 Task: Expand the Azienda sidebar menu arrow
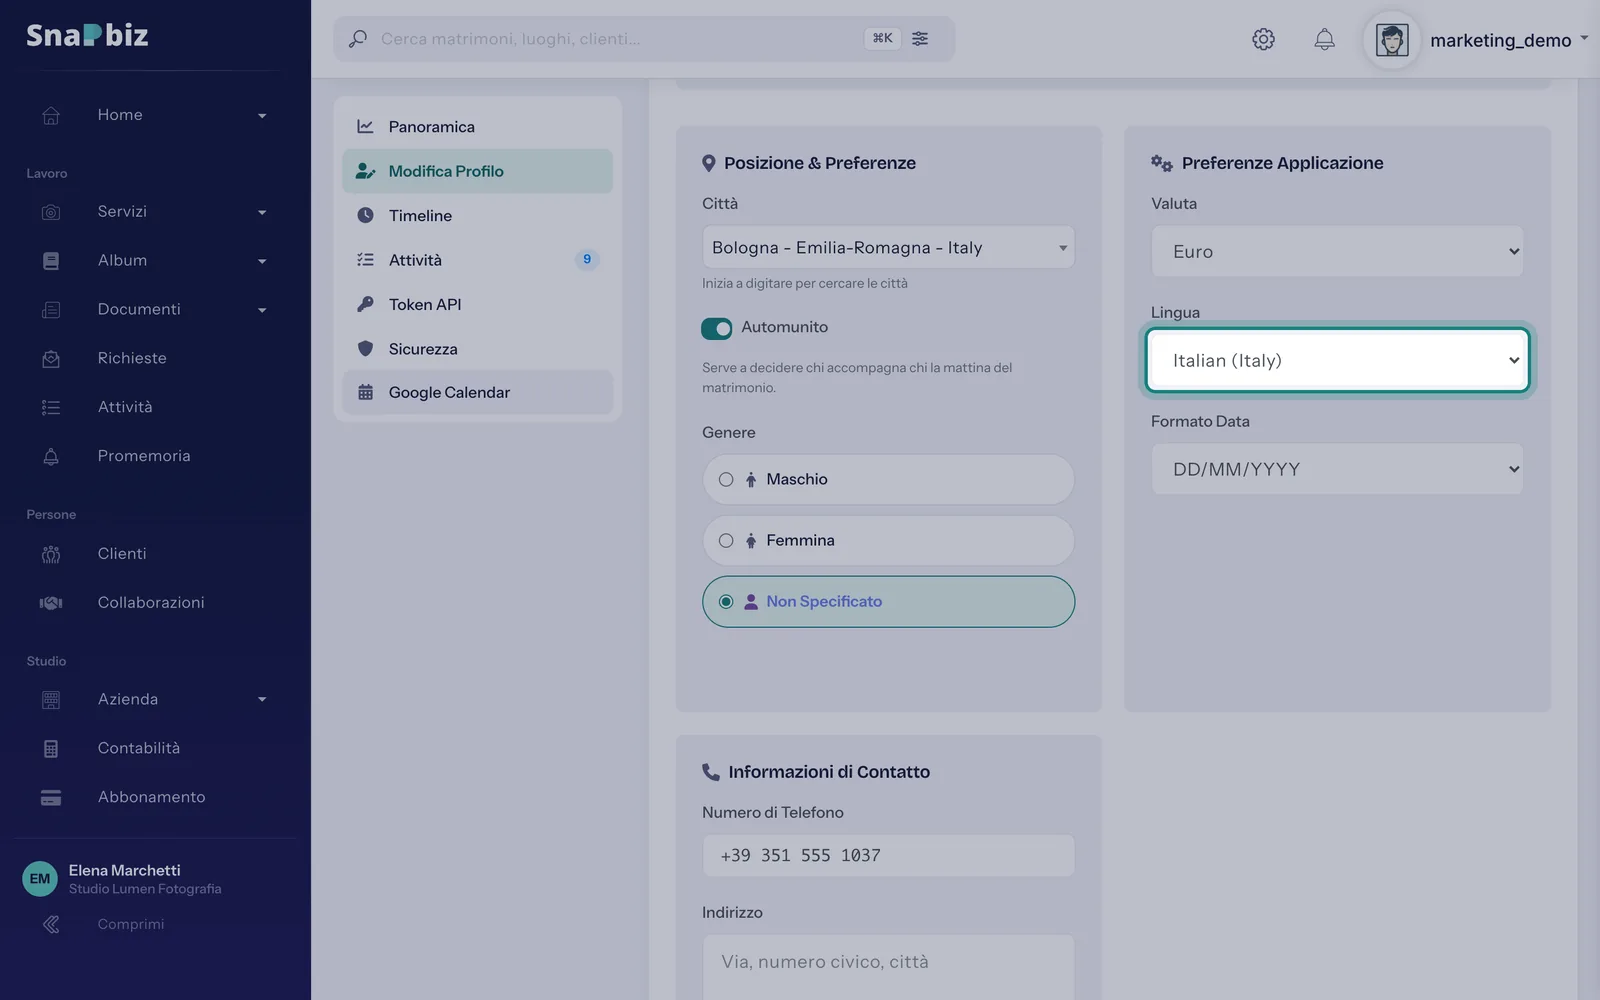pos(262,700)
